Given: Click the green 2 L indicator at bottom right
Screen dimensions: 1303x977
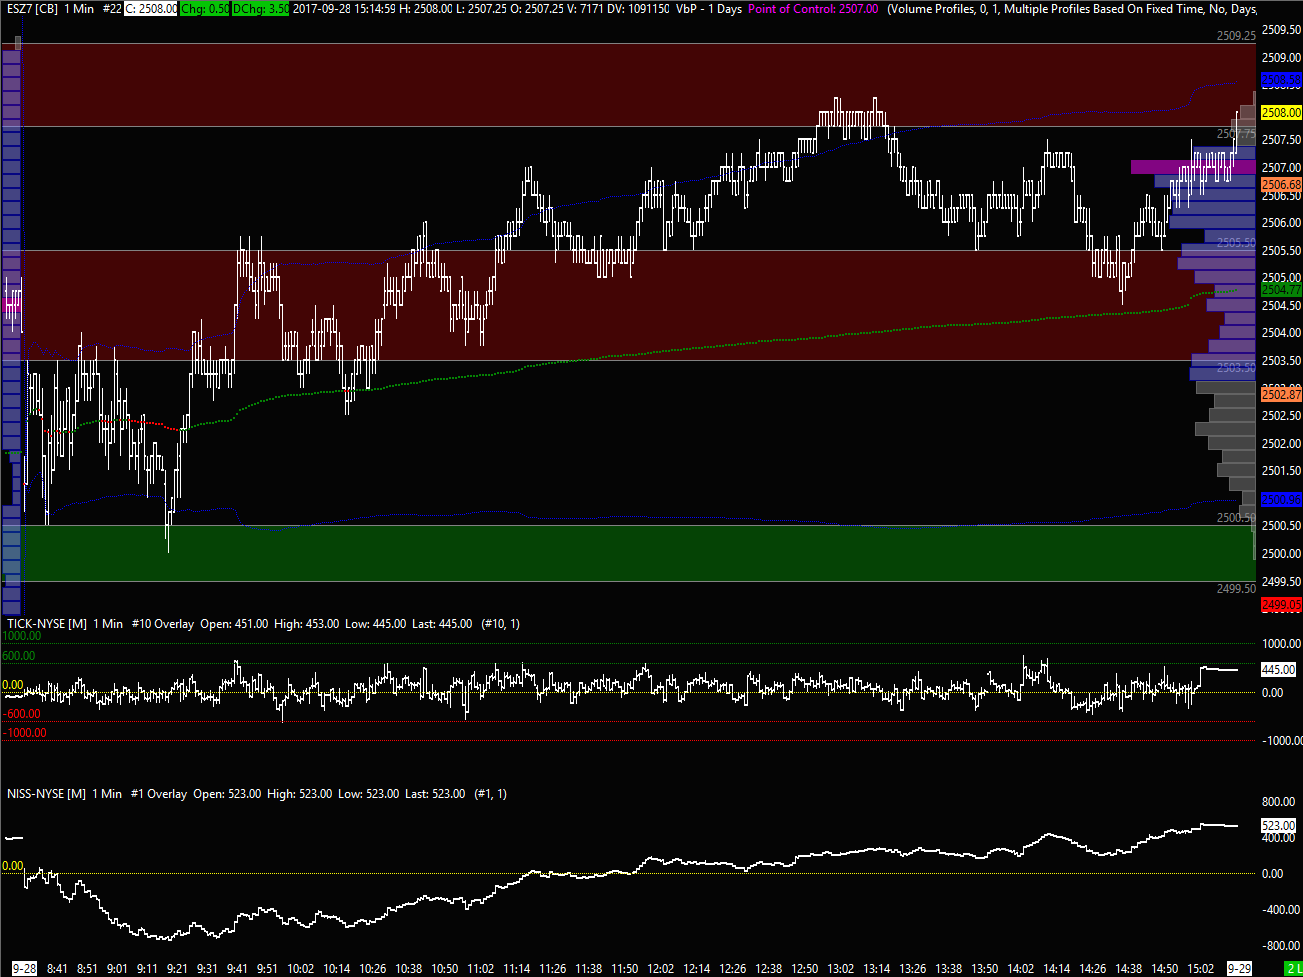Looking at the screenshot, I should point(1291,968).
